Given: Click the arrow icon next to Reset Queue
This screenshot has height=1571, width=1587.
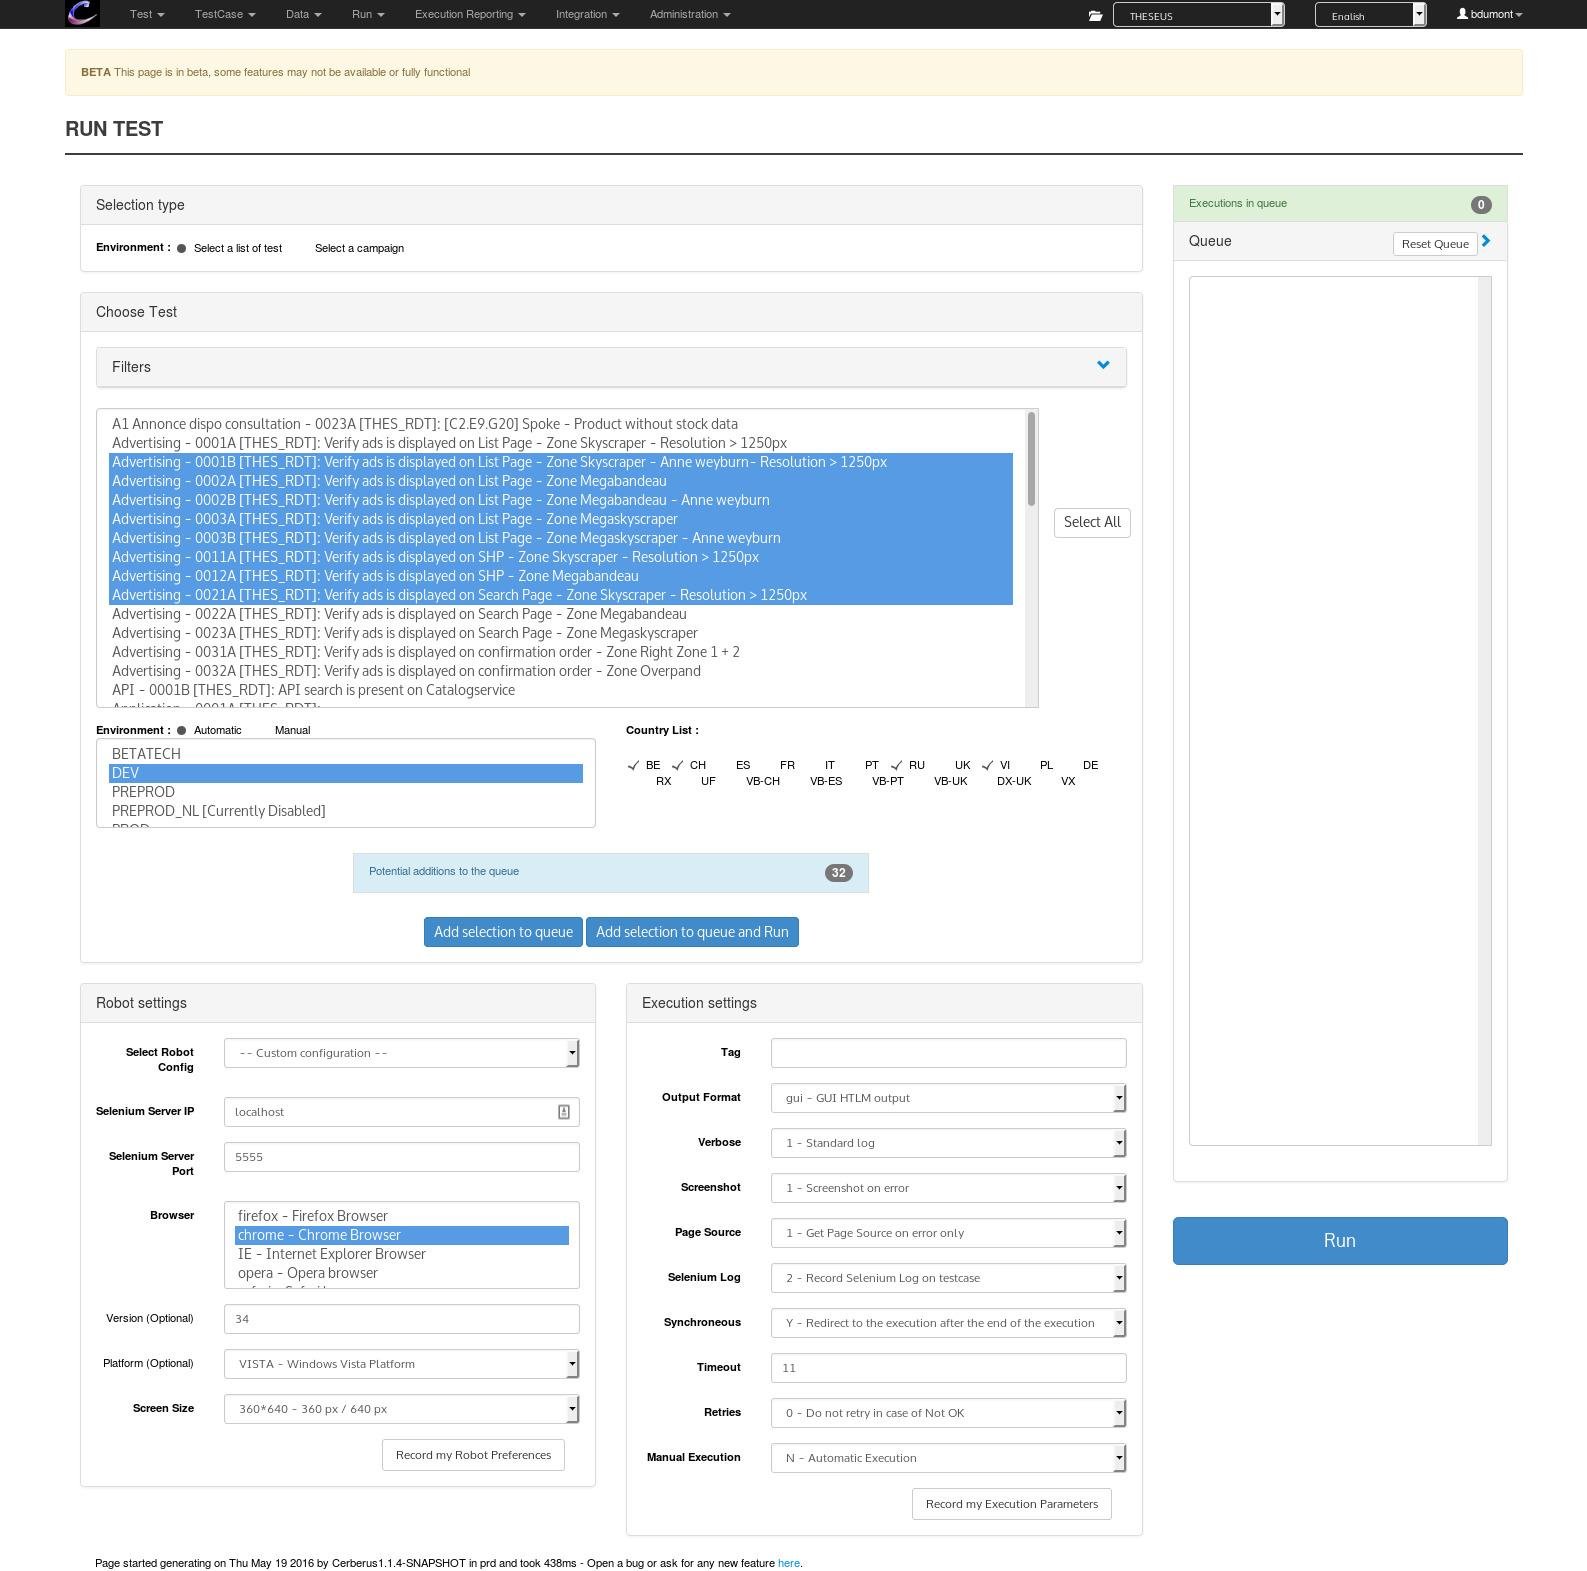Looking at the screenshot, I should point(1486,241).
